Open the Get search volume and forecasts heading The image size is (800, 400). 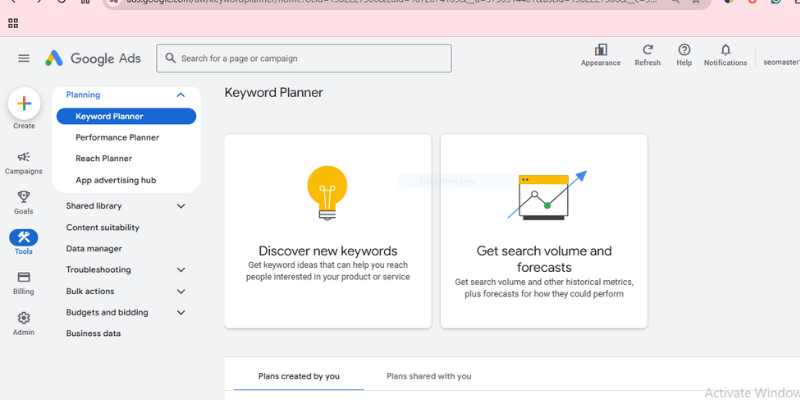(544, 259)
